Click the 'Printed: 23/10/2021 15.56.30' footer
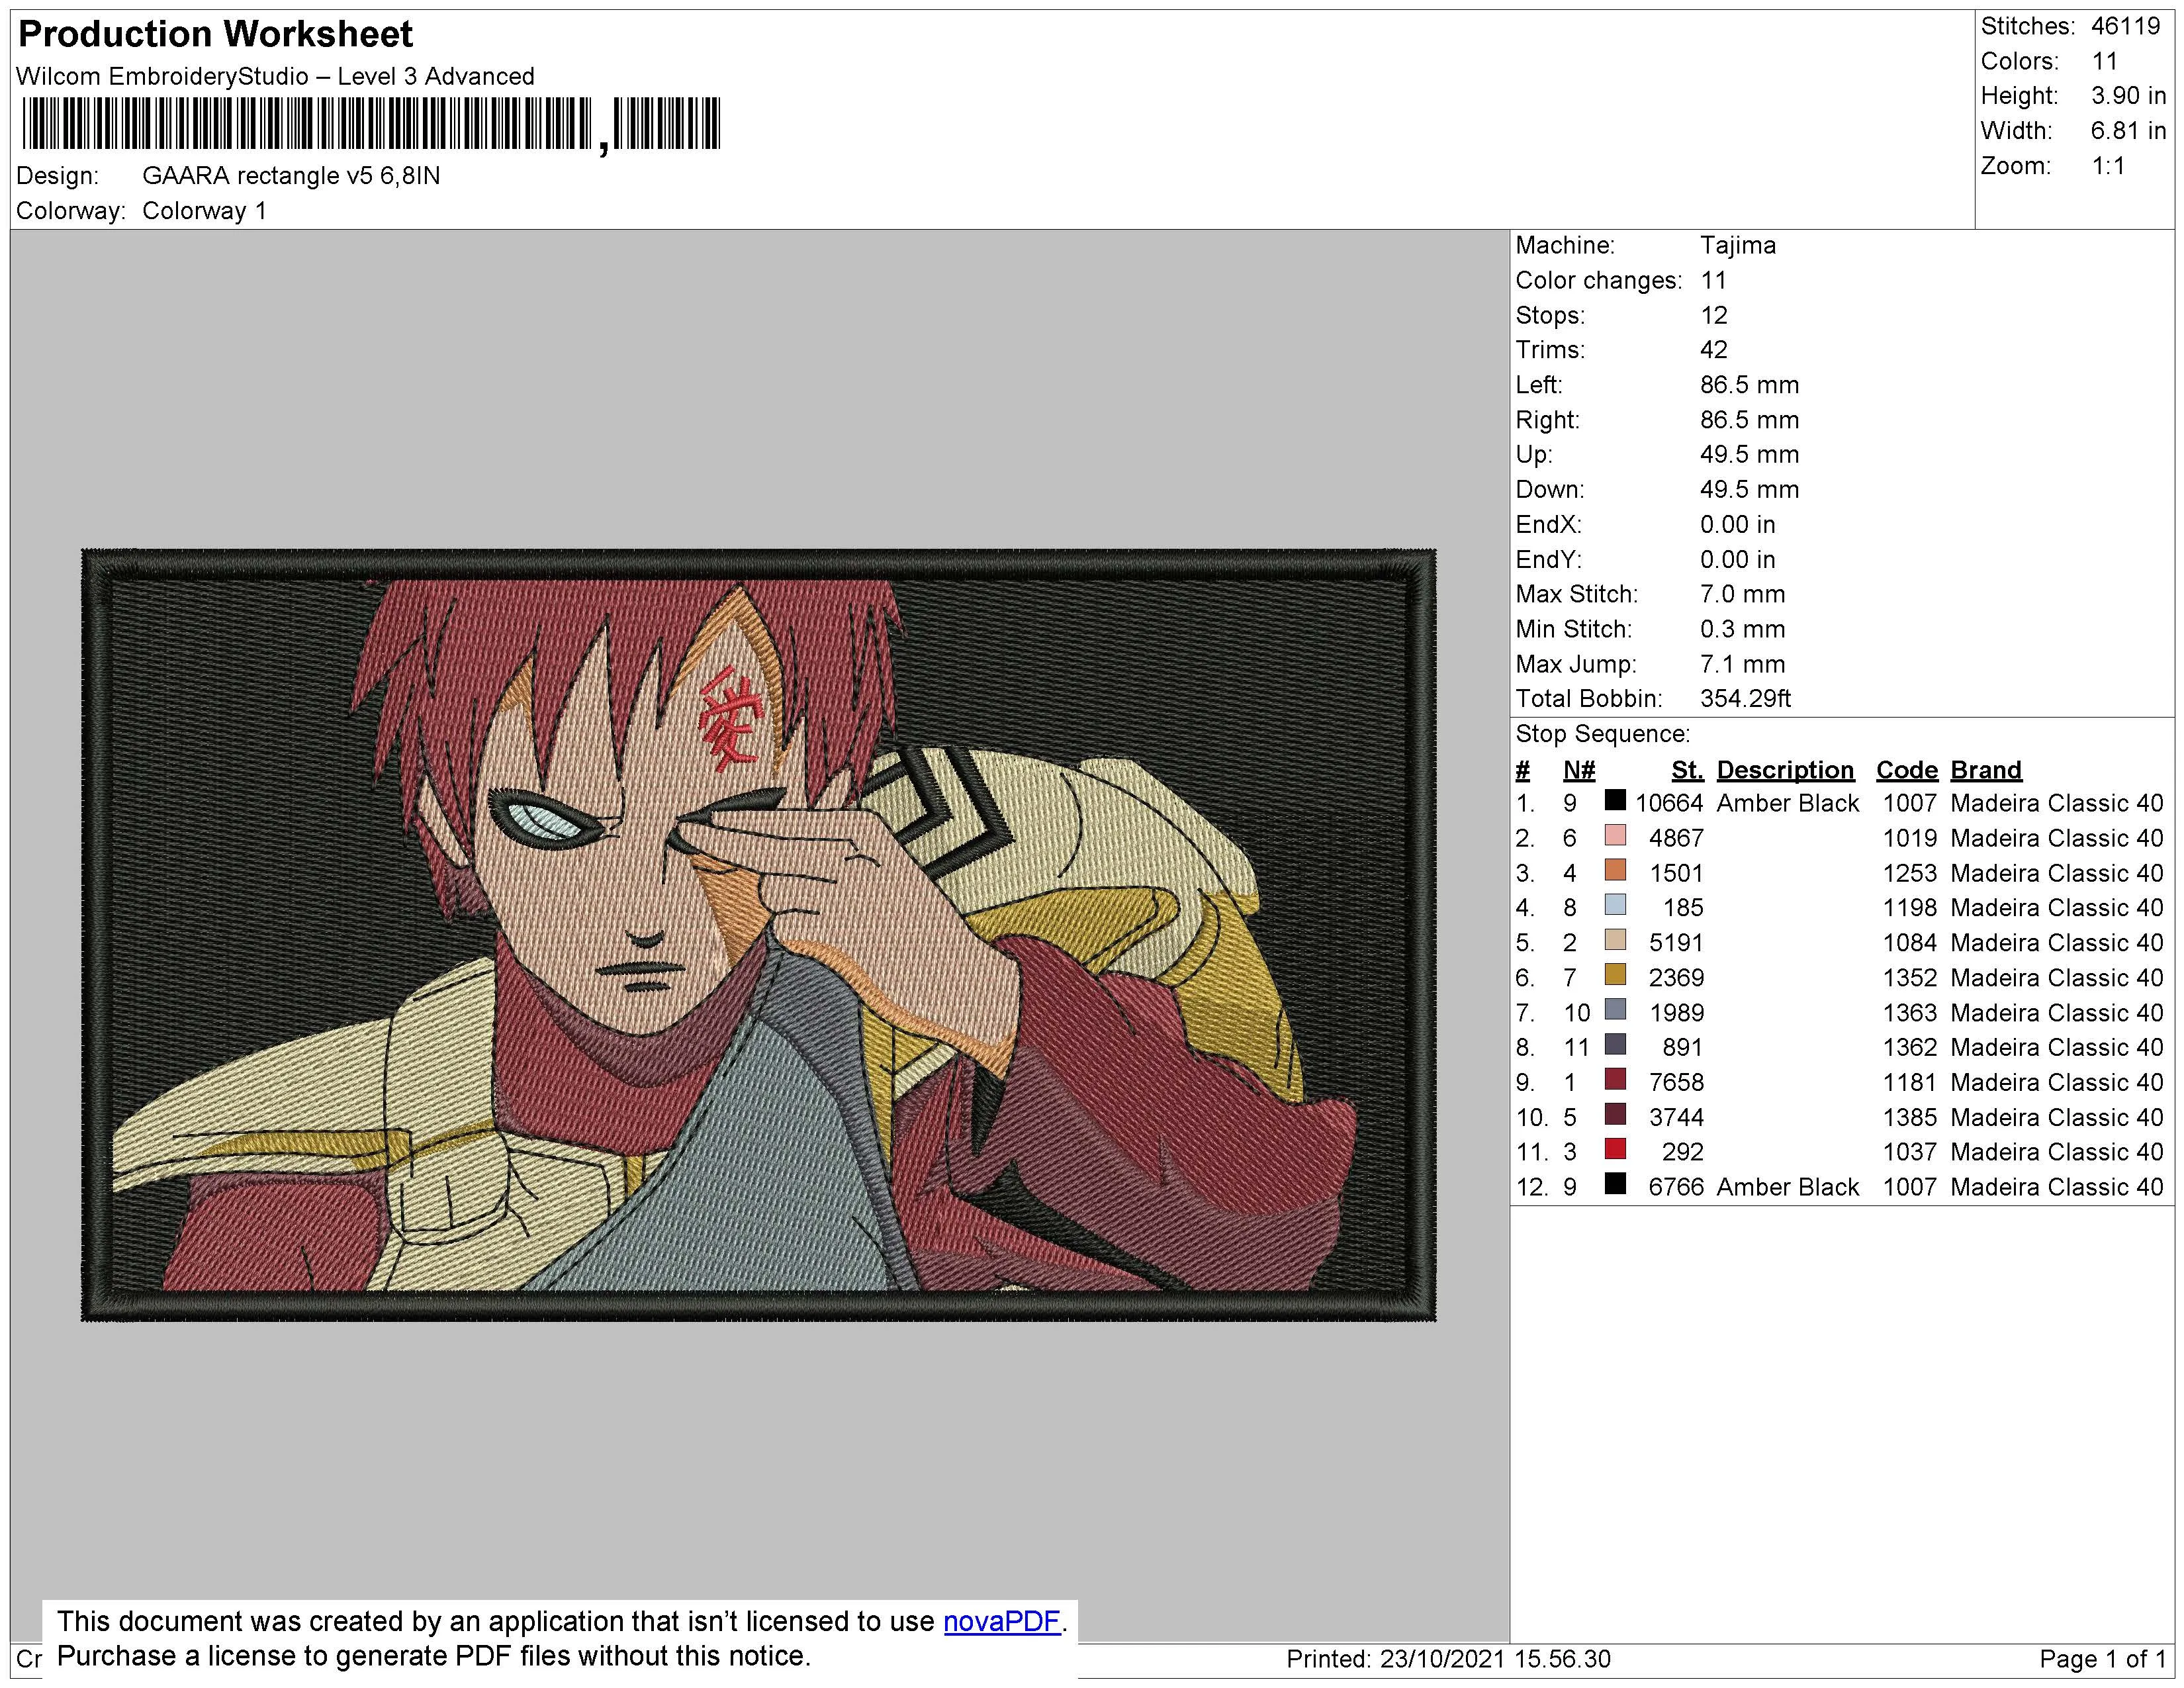 click(x=1448, y=1660)
